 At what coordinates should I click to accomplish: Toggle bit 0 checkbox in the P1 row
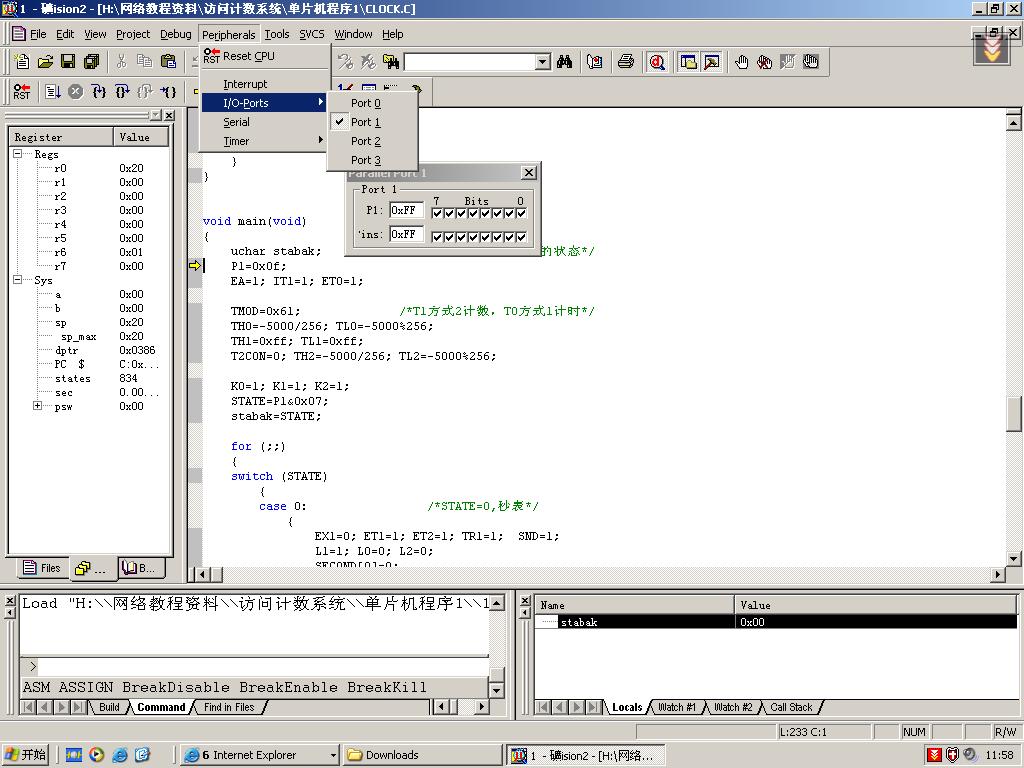coord(521,213)
